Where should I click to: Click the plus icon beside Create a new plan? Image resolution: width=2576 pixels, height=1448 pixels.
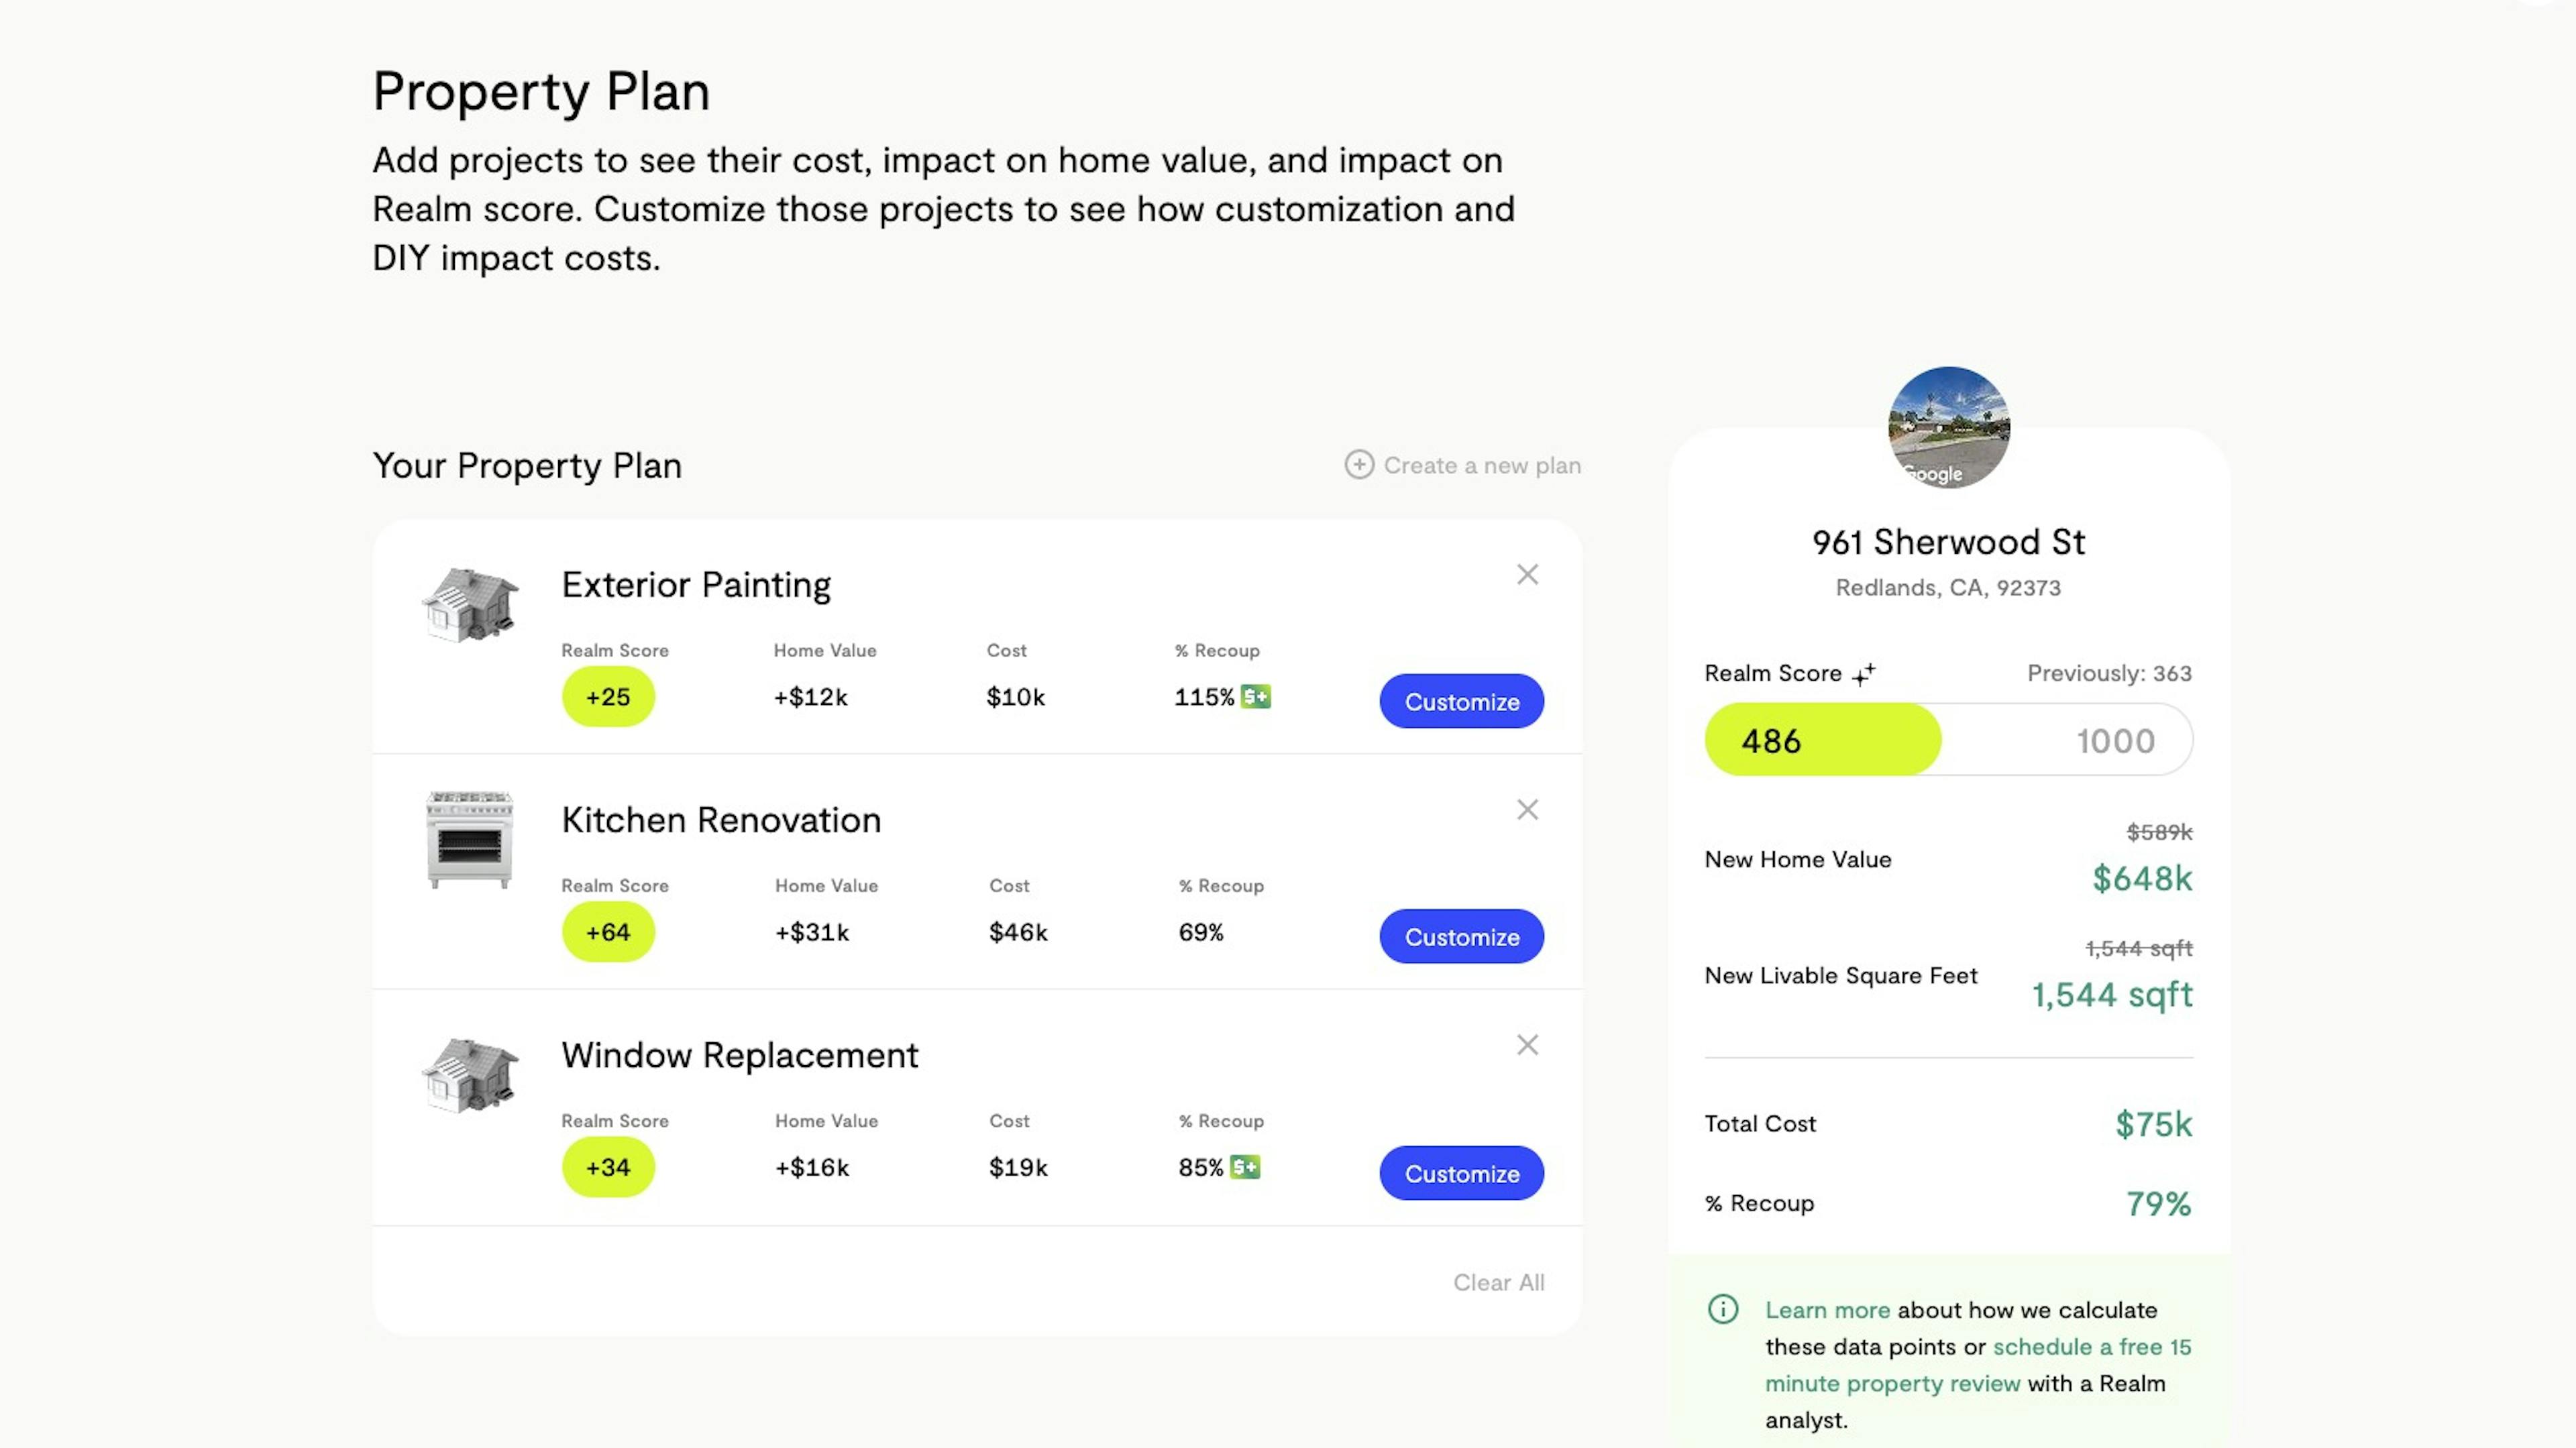(x=1359, y=465)
